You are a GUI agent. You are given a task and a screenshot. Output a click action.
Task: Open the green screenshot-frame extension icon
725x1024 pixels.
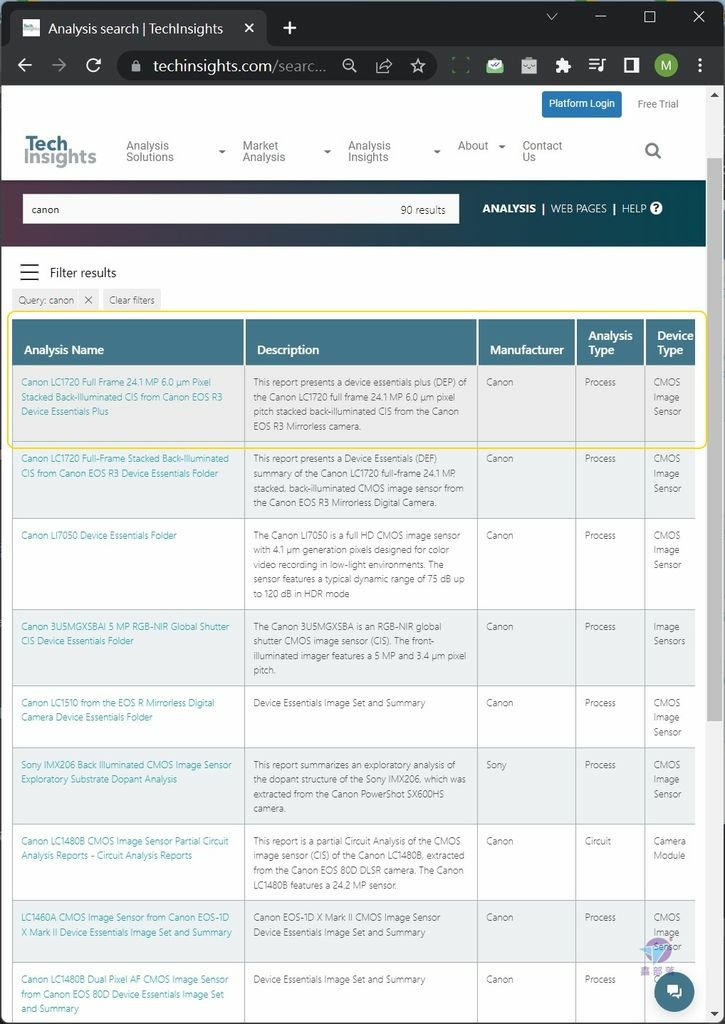[x=460, y=65]
